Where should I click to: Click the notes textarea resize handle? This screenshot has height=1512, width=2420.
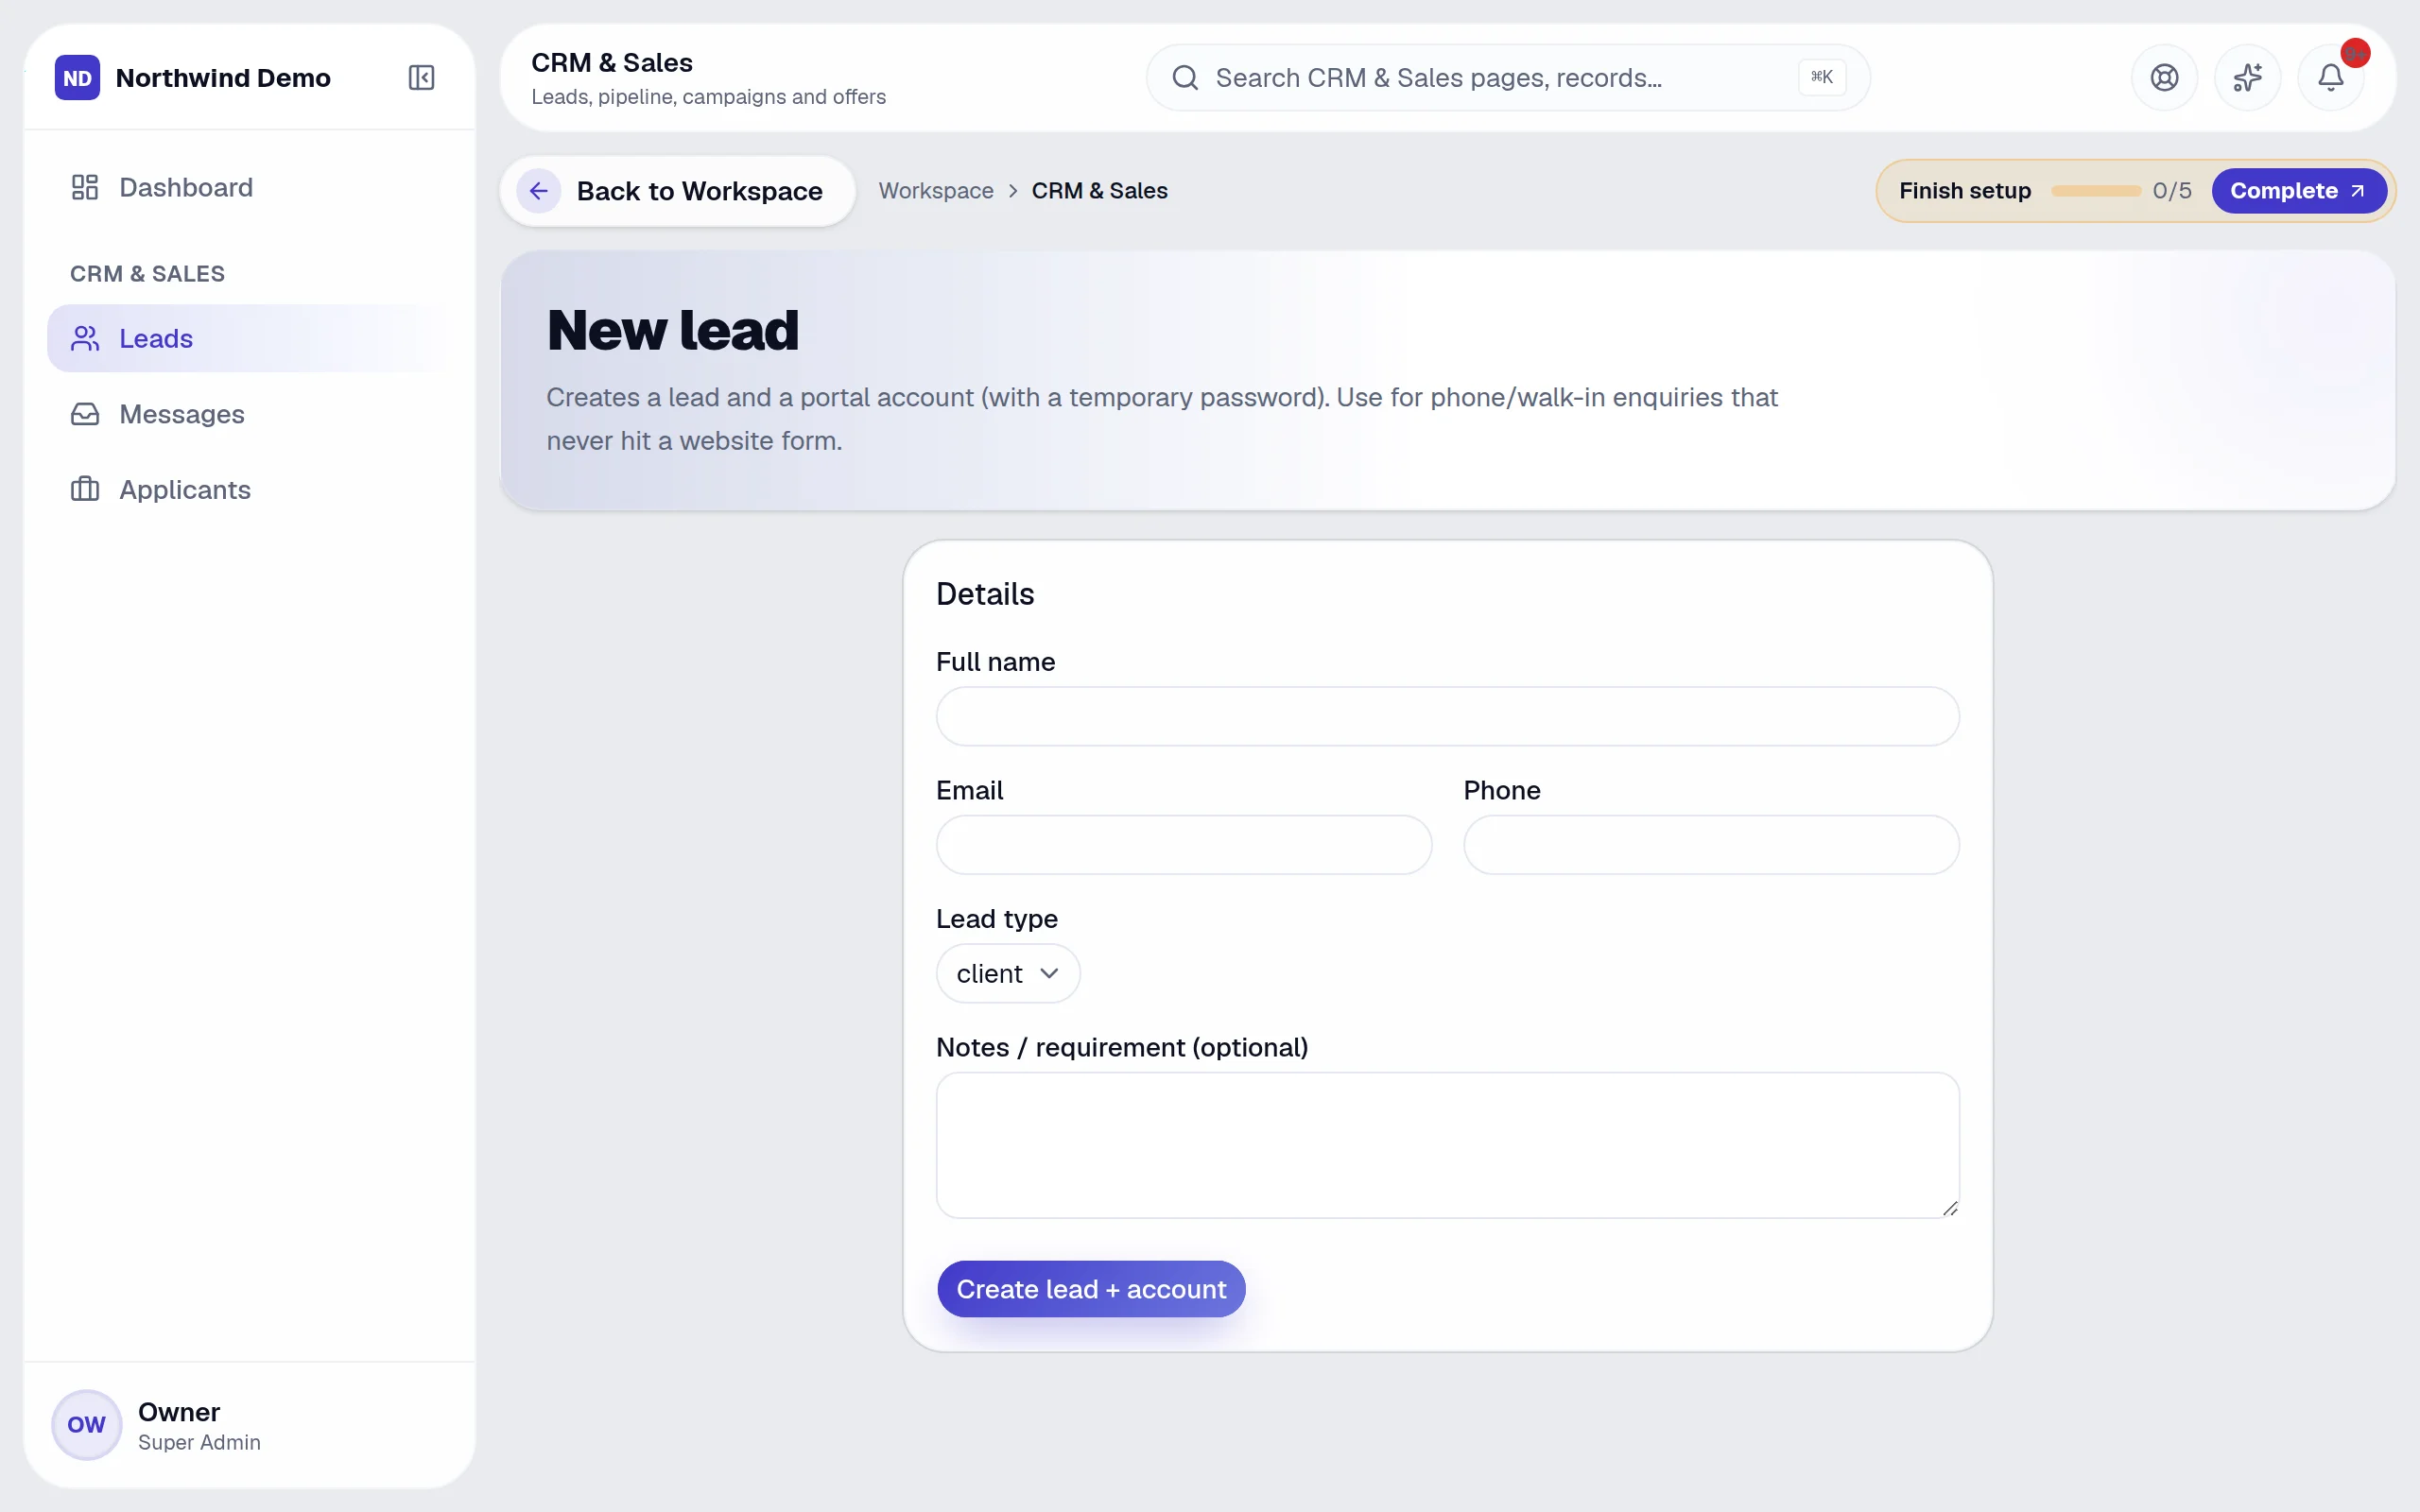coord(1949,1208)
